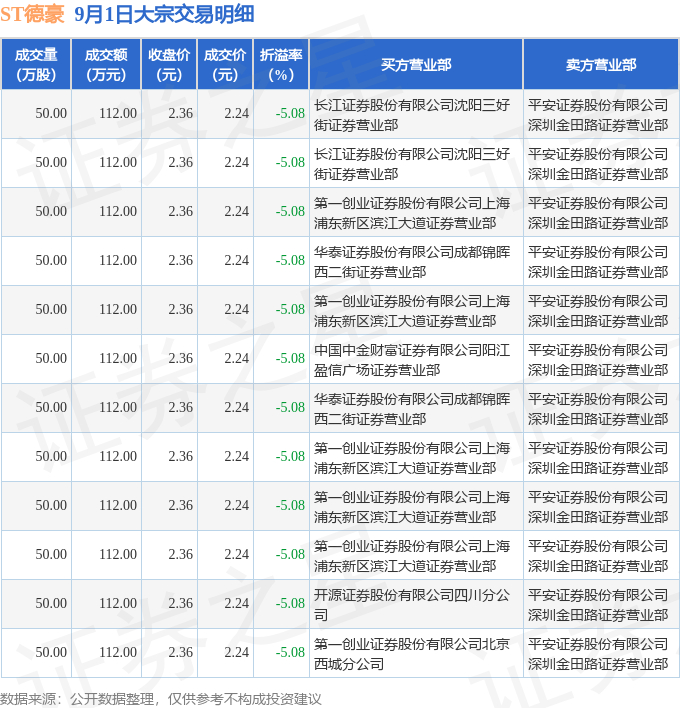Click 2.24 deal price in 中国中金财富 row
The width and height of the screenshot is (680, 708).
tap(237, 359)
